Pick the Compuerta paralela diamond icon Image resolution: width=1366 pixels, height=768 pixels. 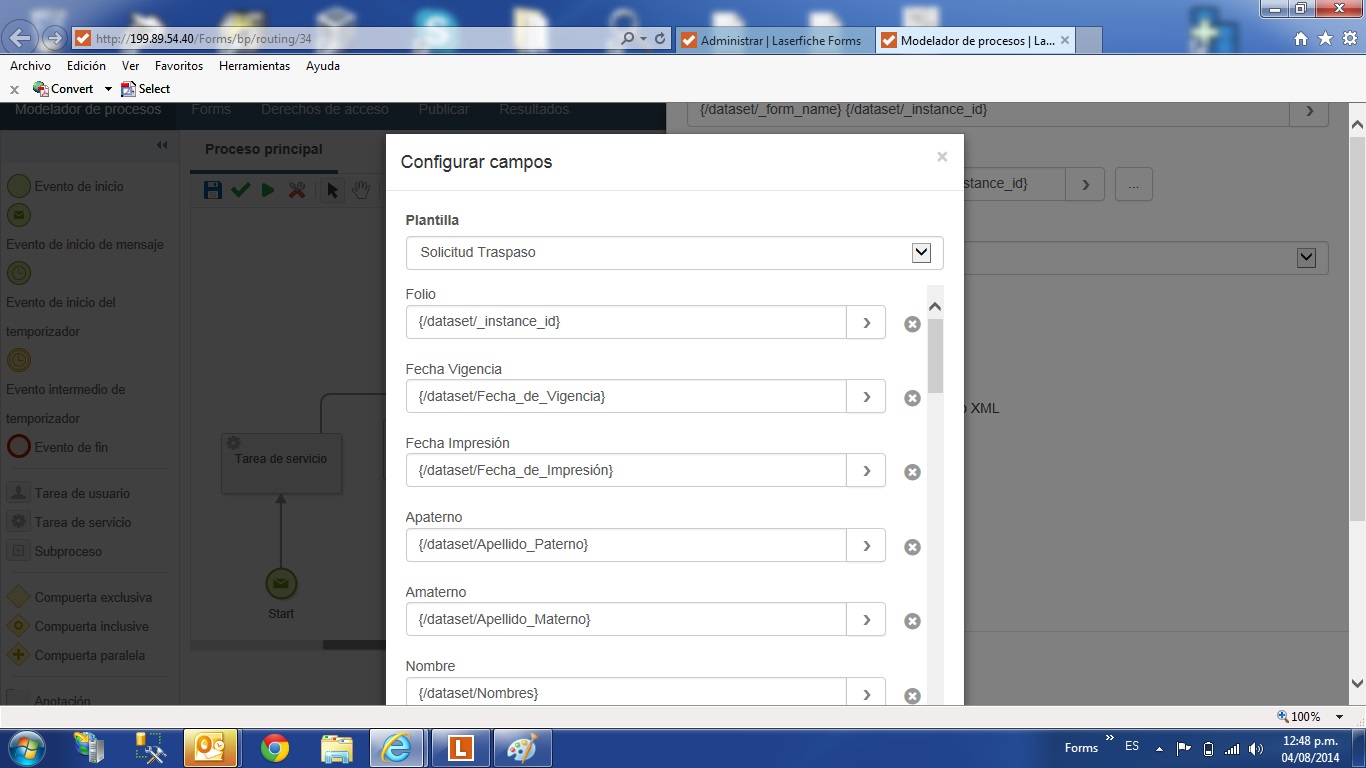[18, 655]
